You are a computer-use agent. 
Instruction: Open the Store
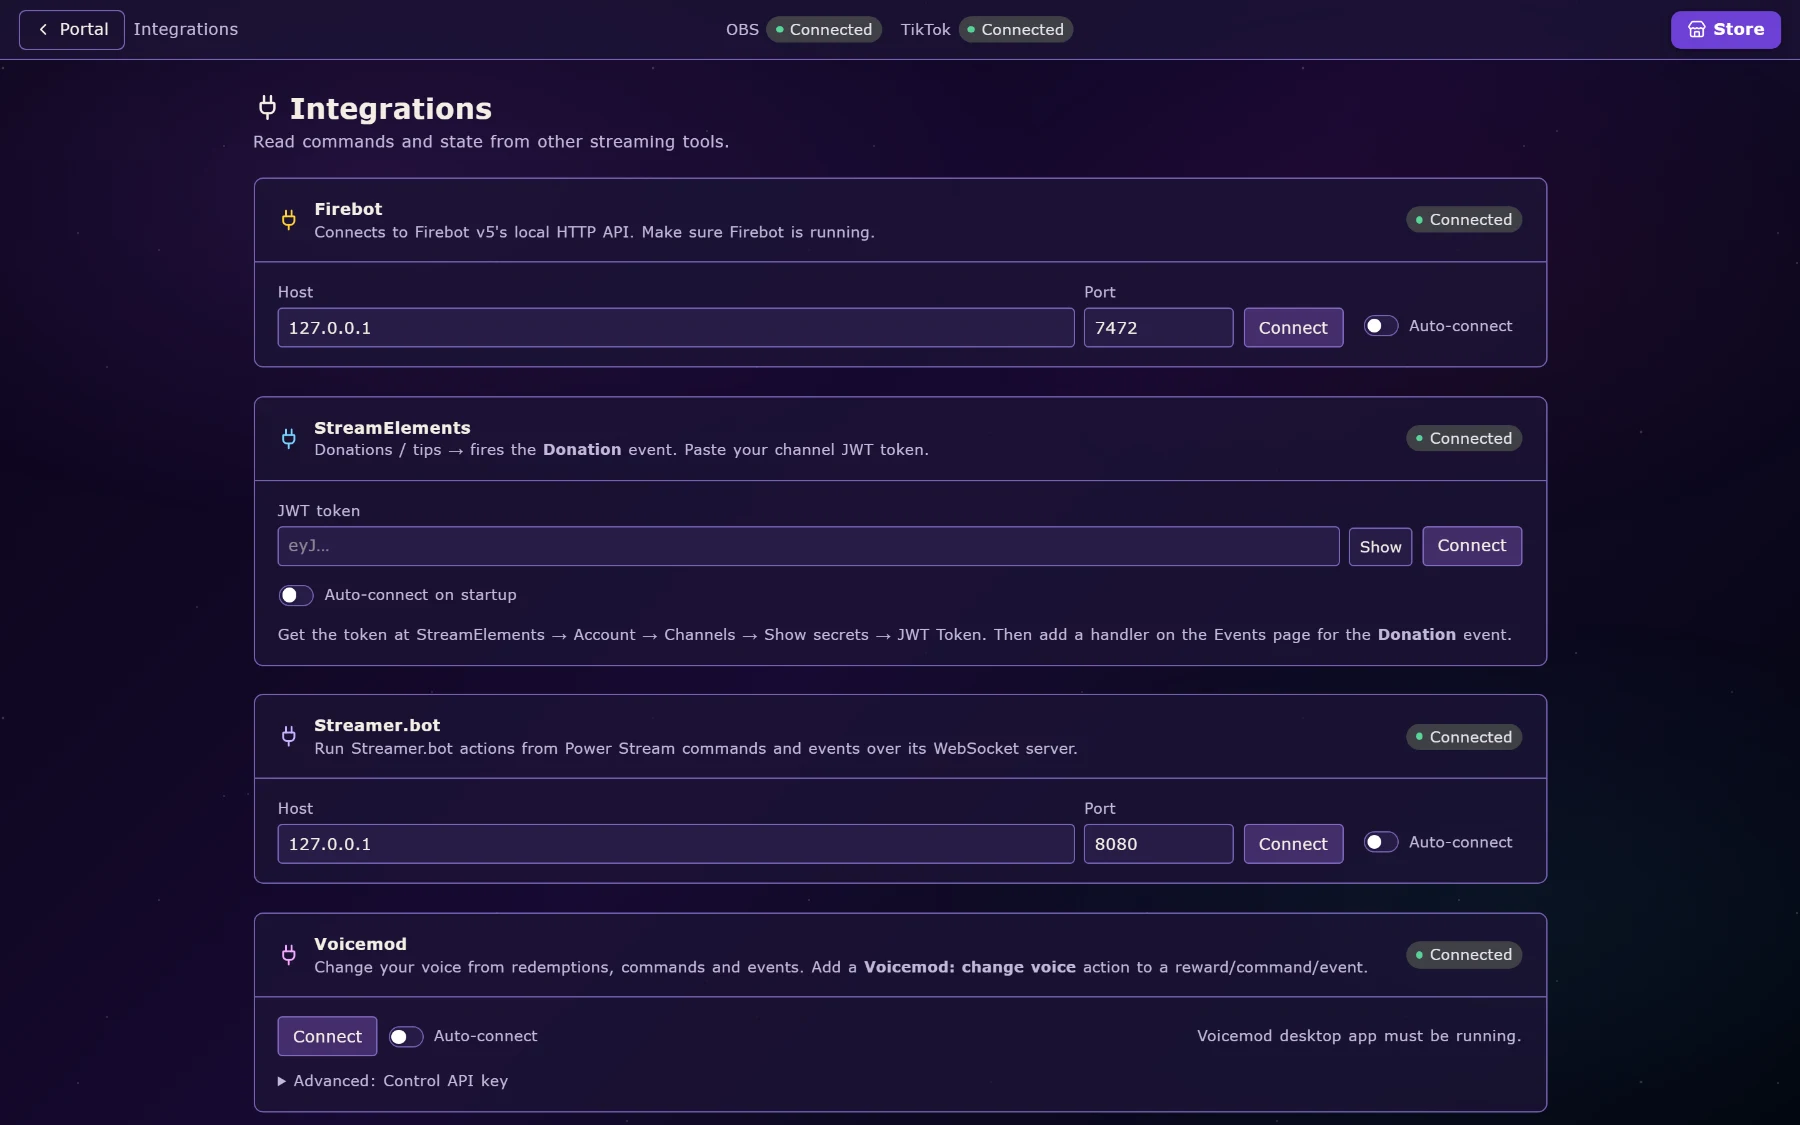point(1726,30)
